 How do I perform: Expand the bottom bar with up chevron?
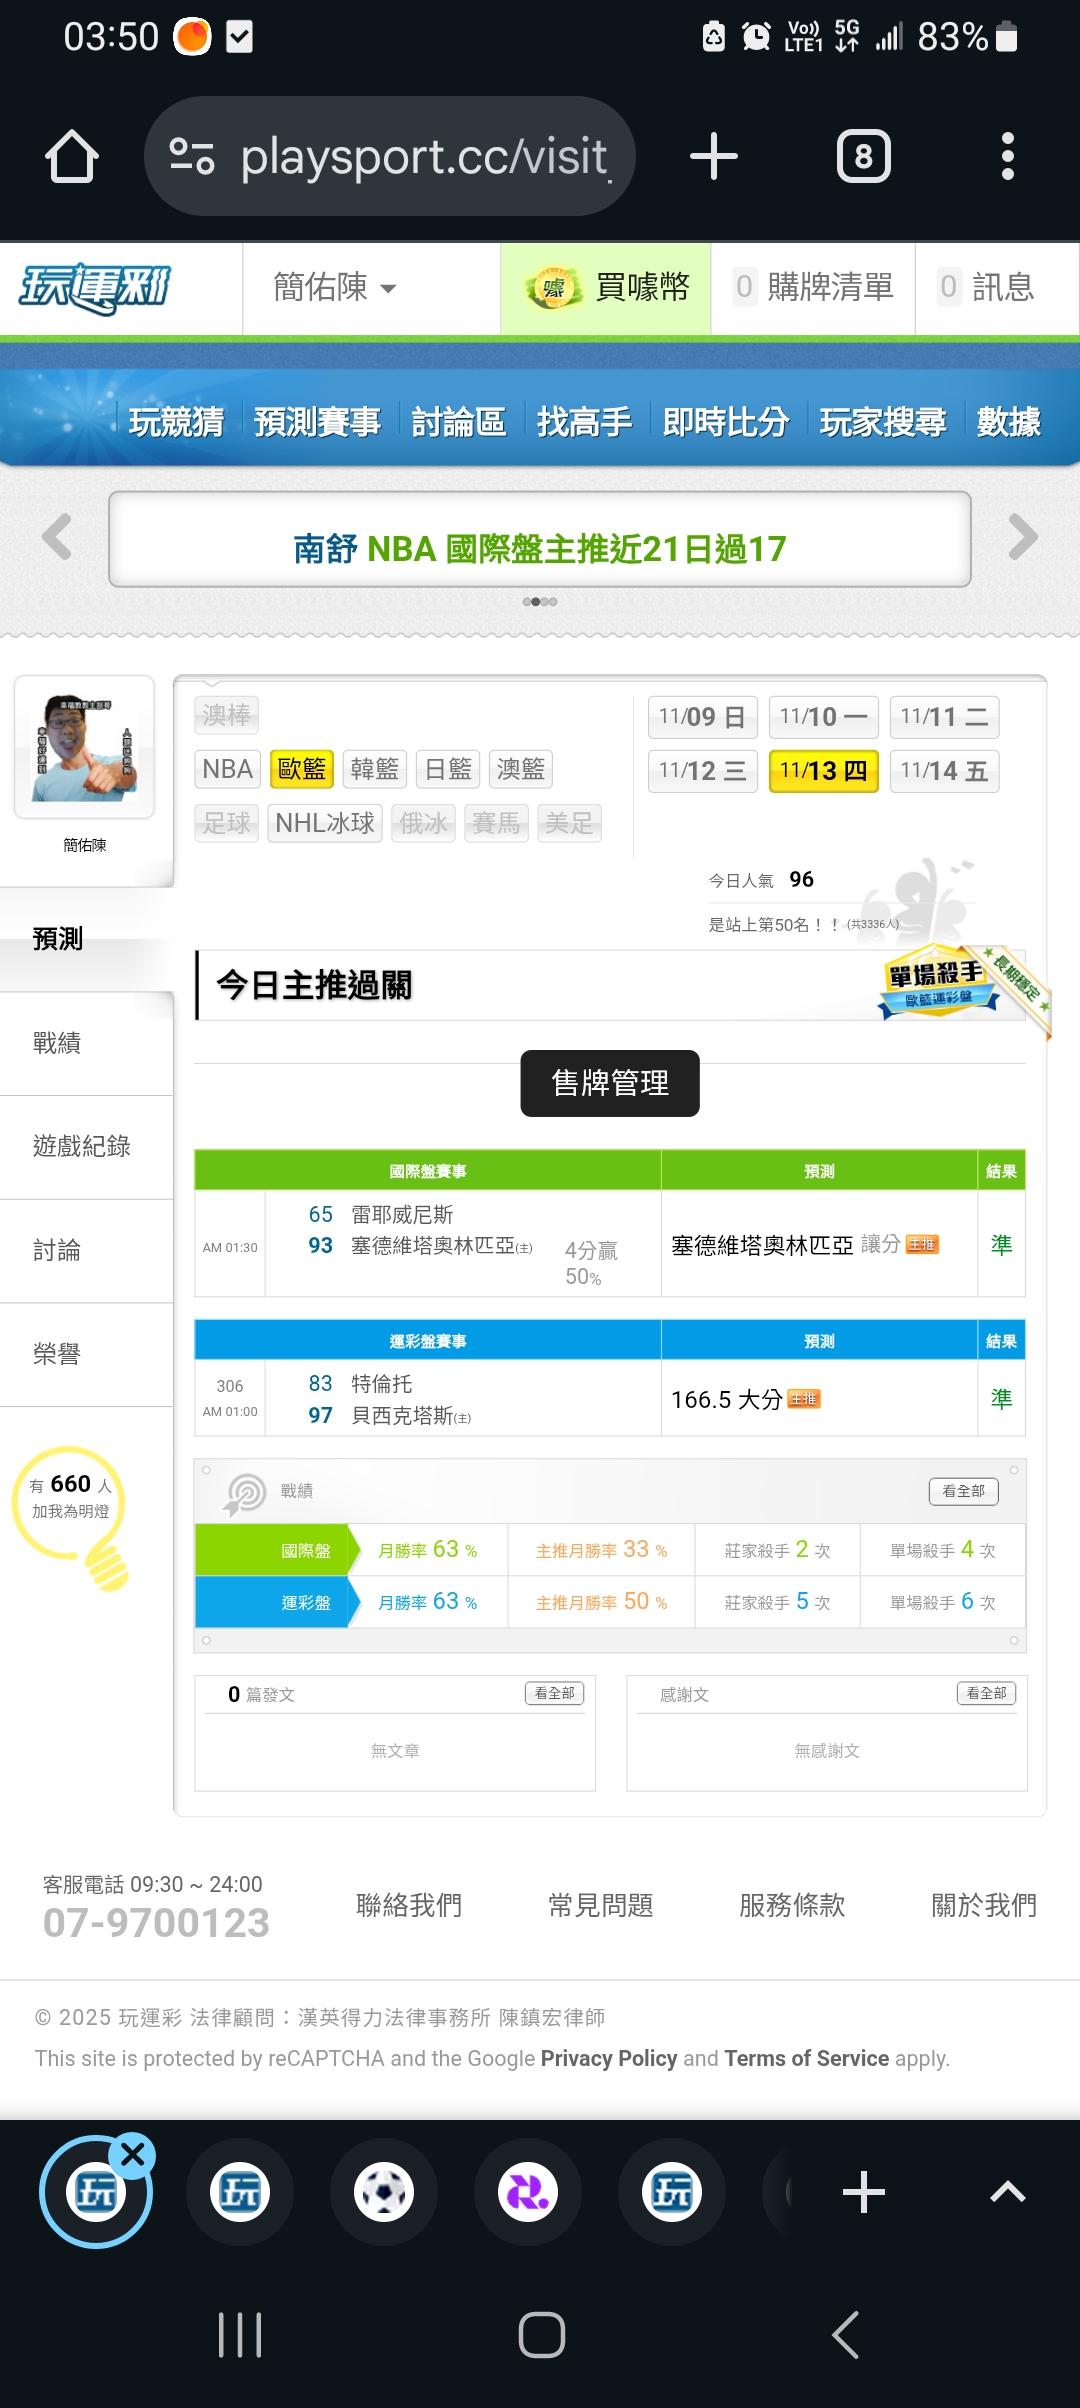coord(1007,2193)
